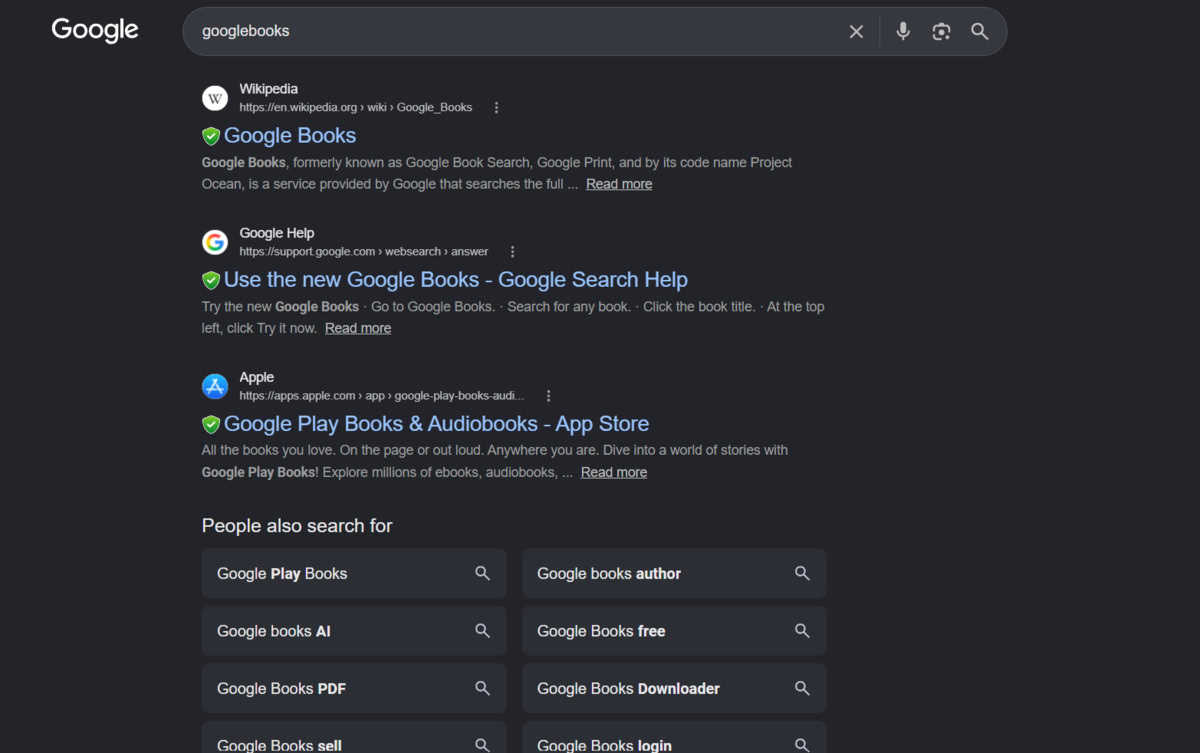Open three-dot menu for Wikipedia result
Screen dimensions: 1200x753
click(x=497, y=108)
